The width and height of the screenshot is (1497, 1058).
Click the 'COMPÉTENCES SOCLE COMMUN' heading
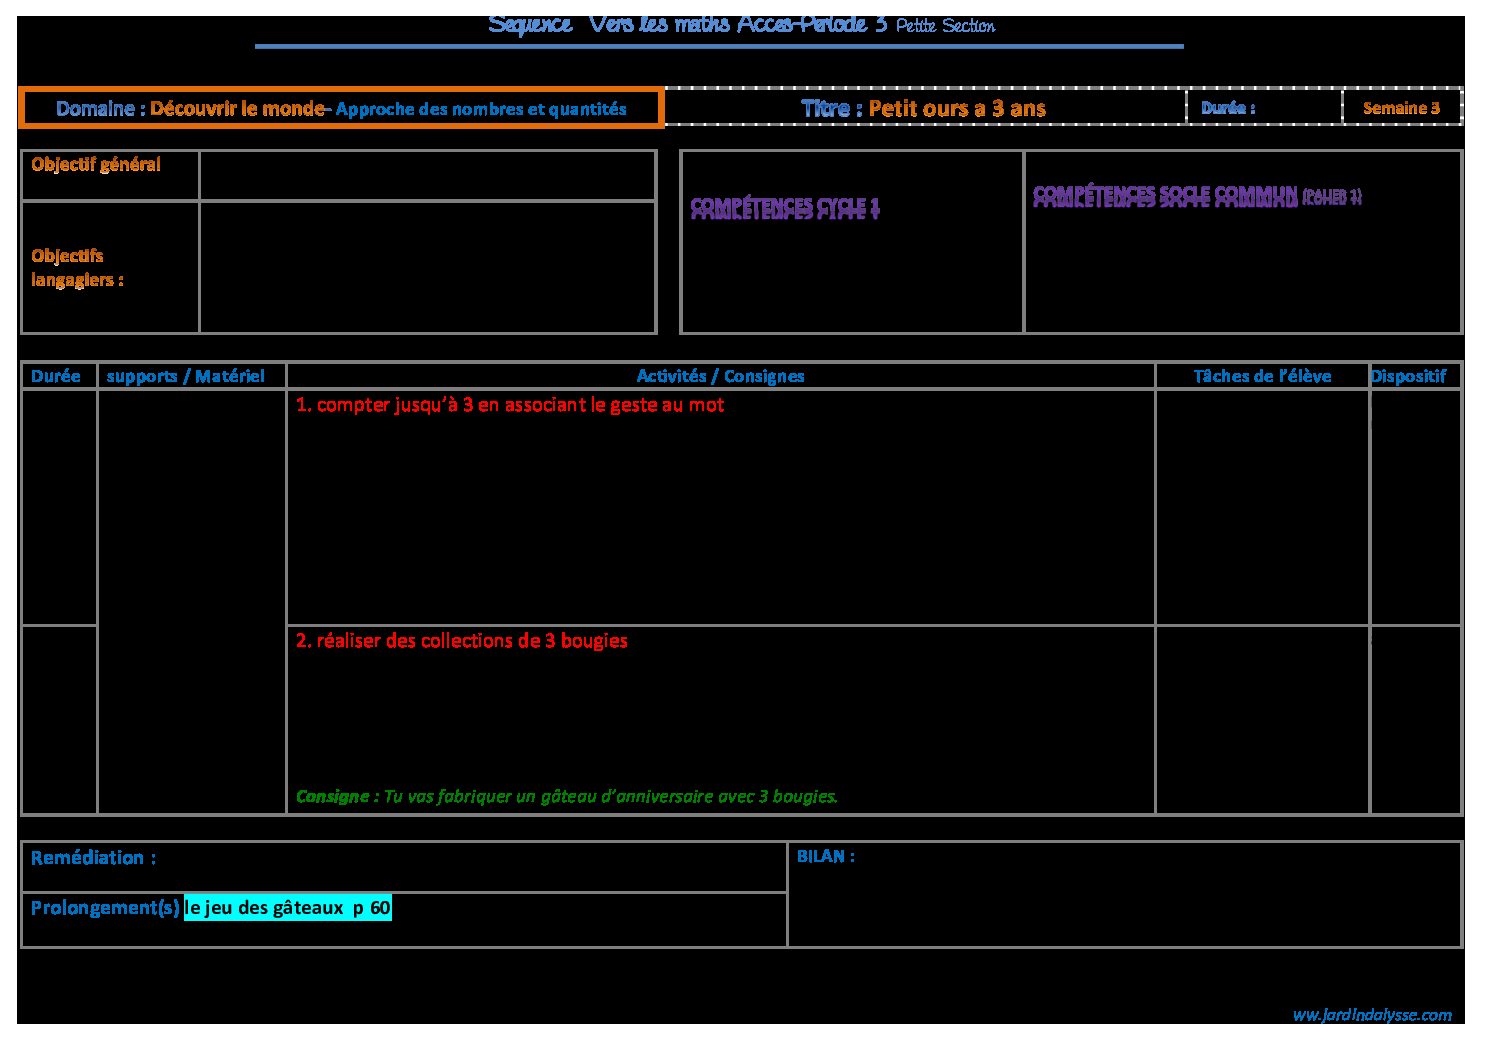pos(1196,196)
